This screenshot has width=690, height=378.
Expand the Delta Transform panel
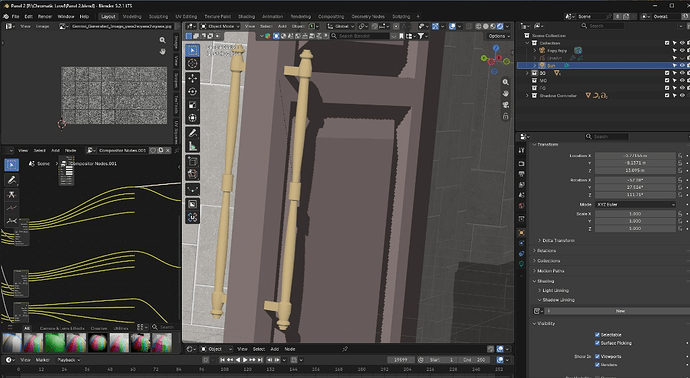(556, 241)
